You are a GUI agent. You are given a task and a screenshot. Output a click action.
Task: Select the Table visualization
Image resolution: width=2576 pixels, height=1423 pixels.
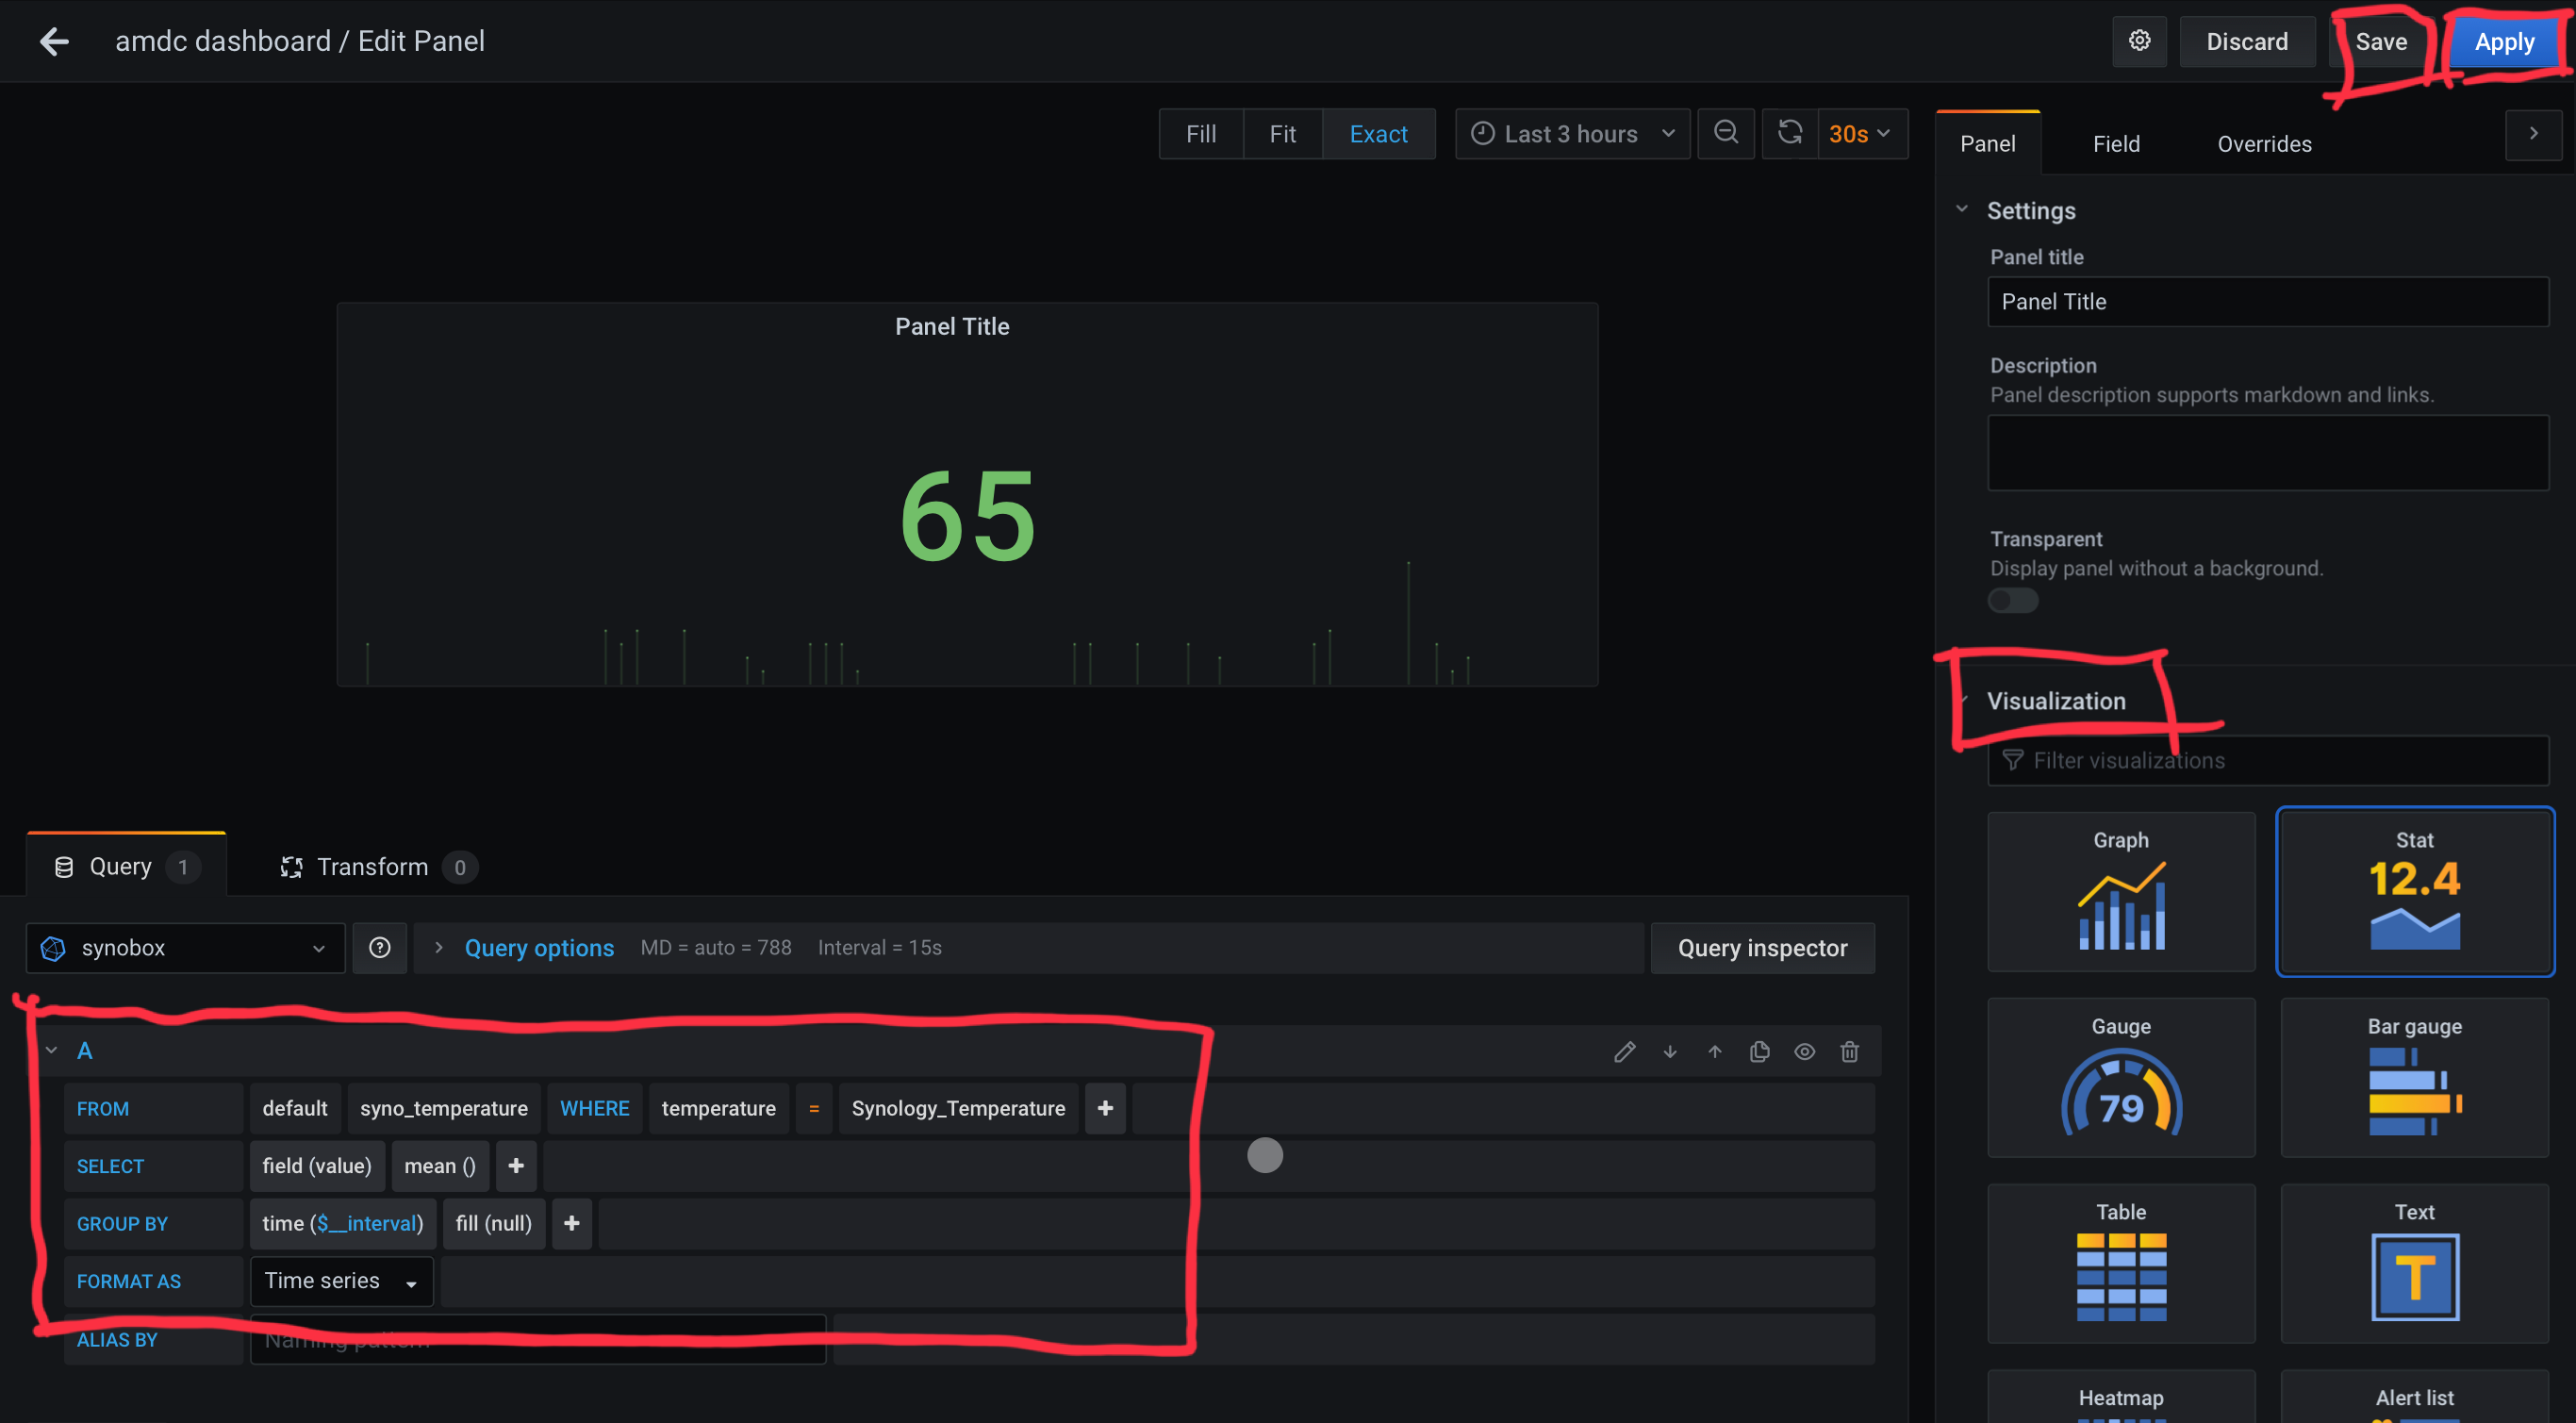pyautogui.click(x=2121, y=1263)
